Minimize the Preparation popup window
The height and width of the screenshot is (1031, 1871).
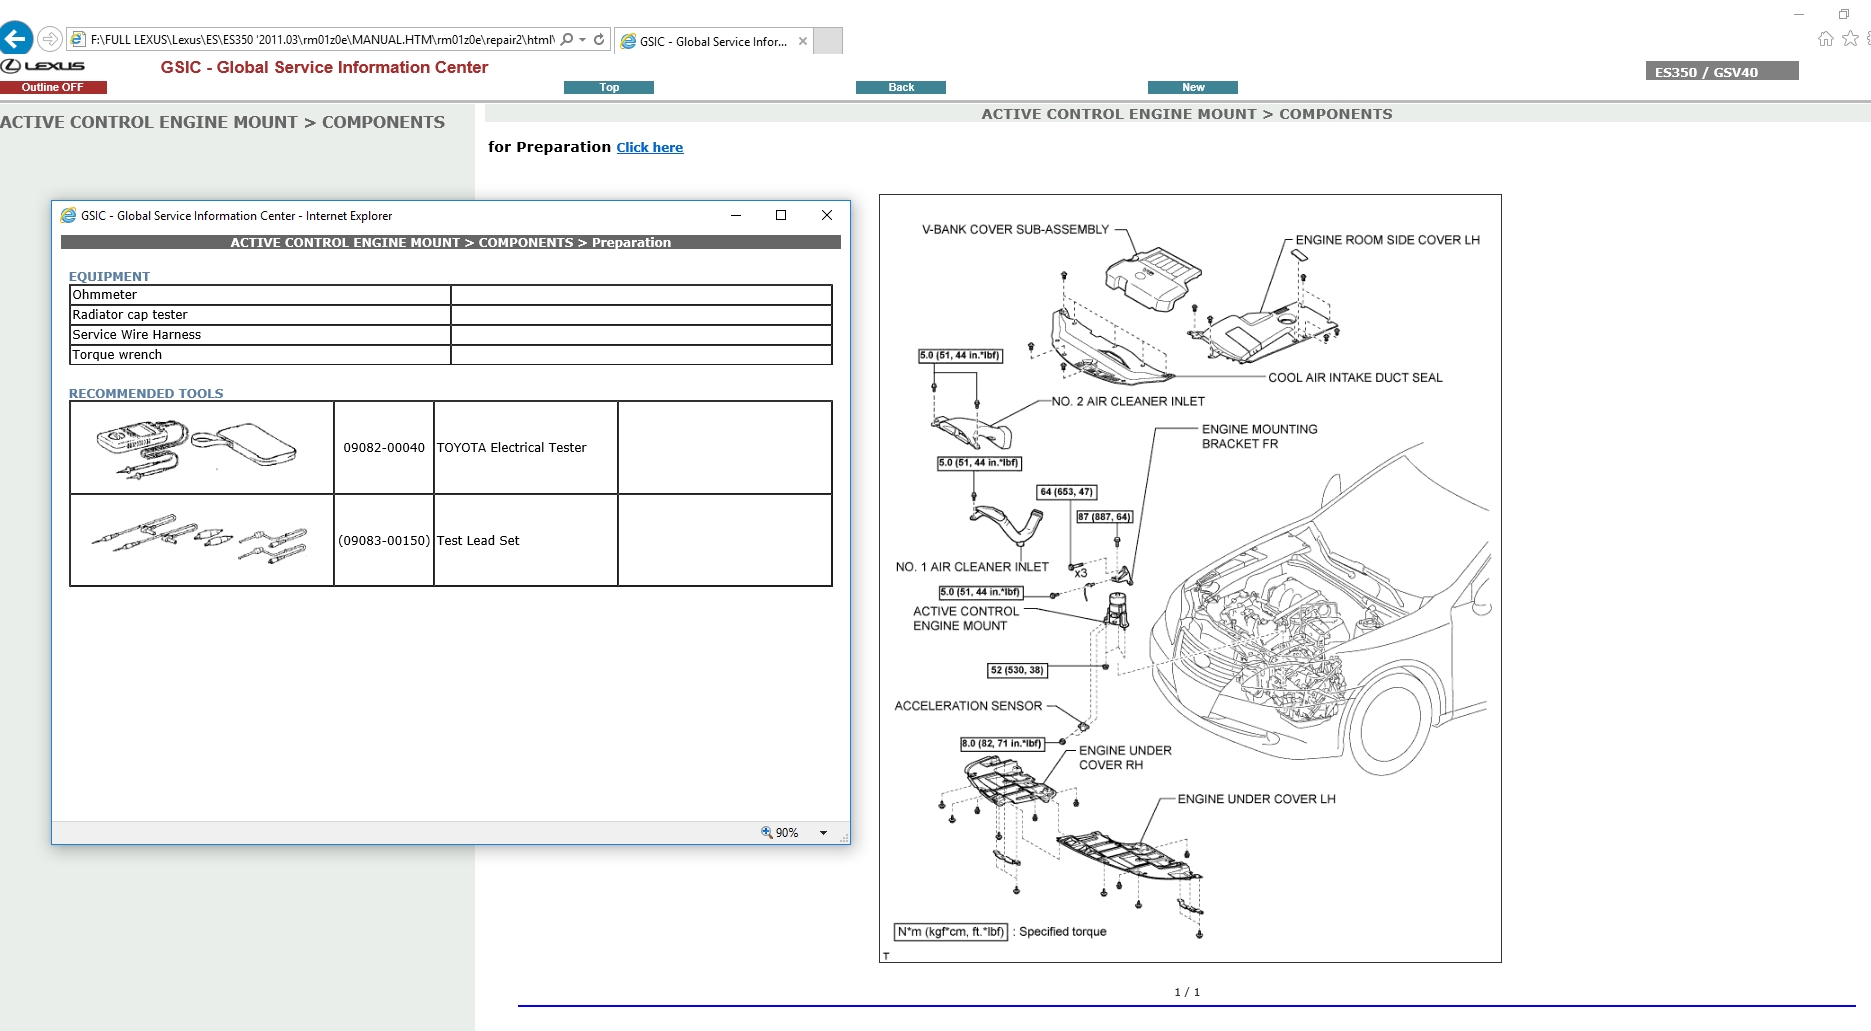pyautogui.click(x=736, y=215)
